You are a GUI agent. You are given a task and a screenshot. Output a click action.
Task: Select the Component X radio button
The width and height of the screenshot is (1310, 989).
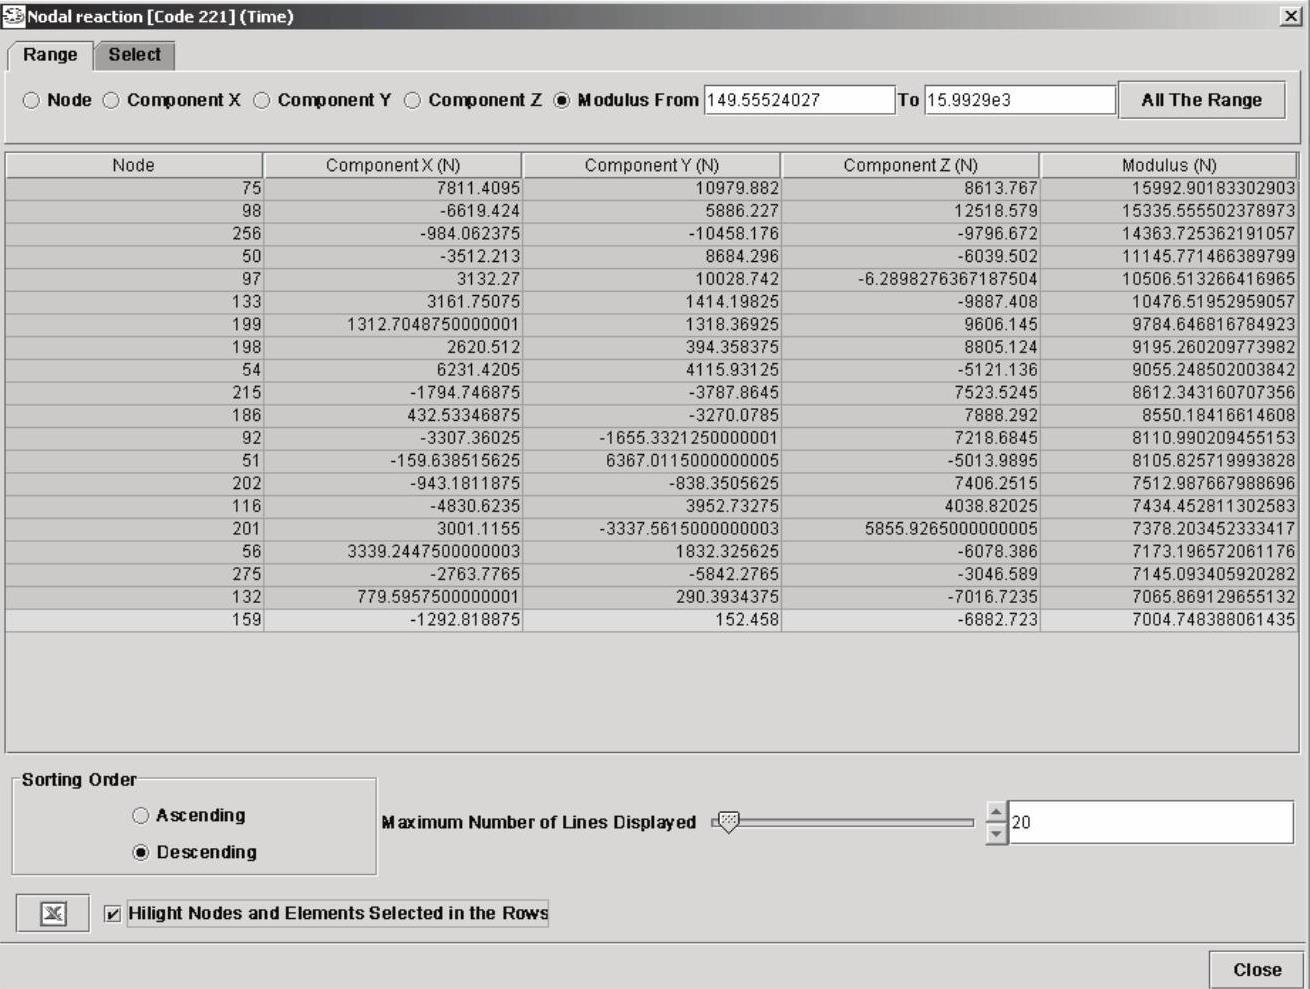coord(111,100)
